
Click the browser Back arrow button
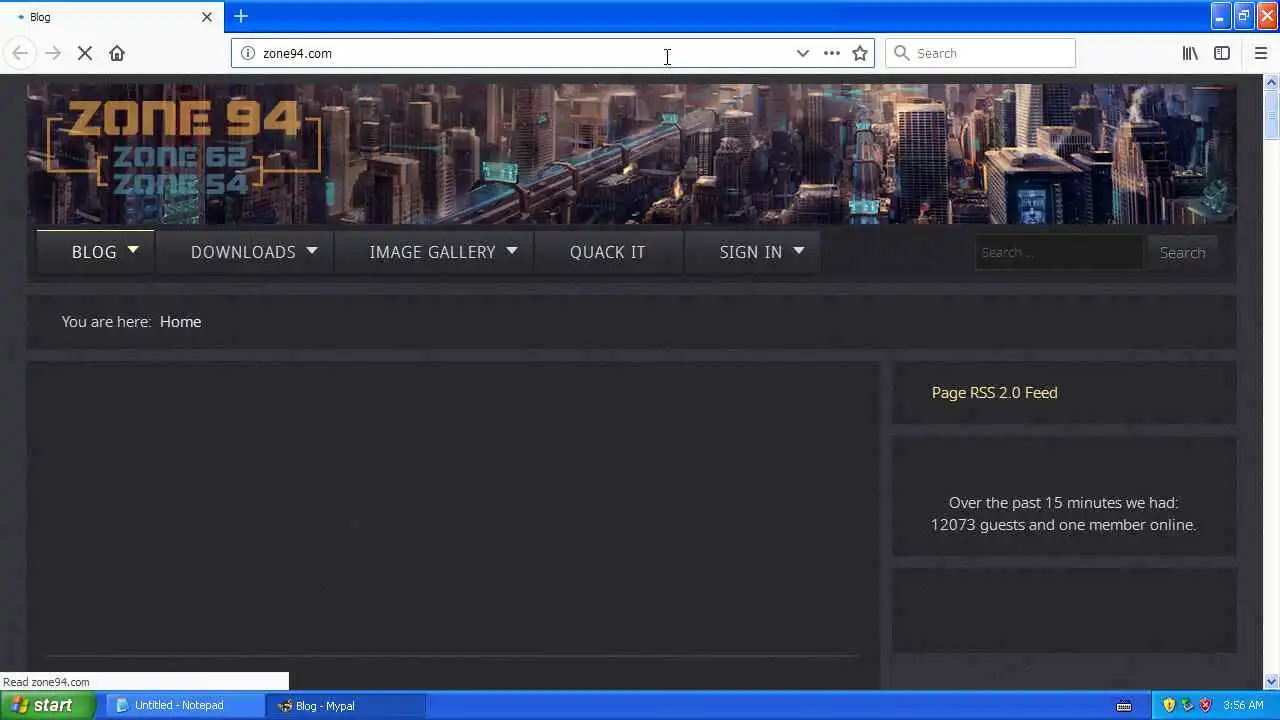(20, 53)
